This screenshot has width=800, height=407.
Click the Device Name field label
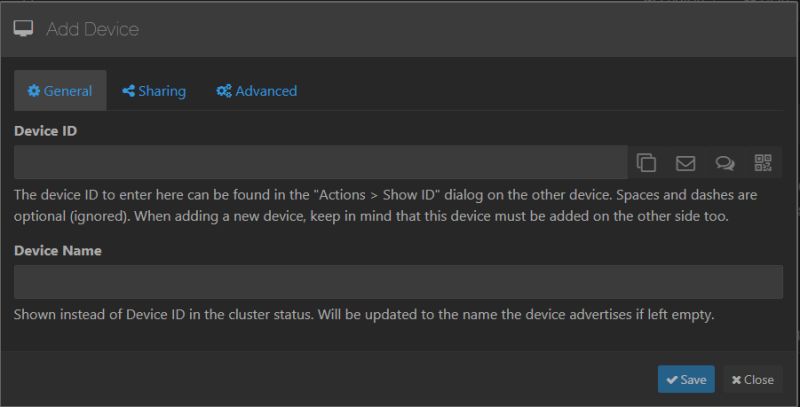(58, 250)
